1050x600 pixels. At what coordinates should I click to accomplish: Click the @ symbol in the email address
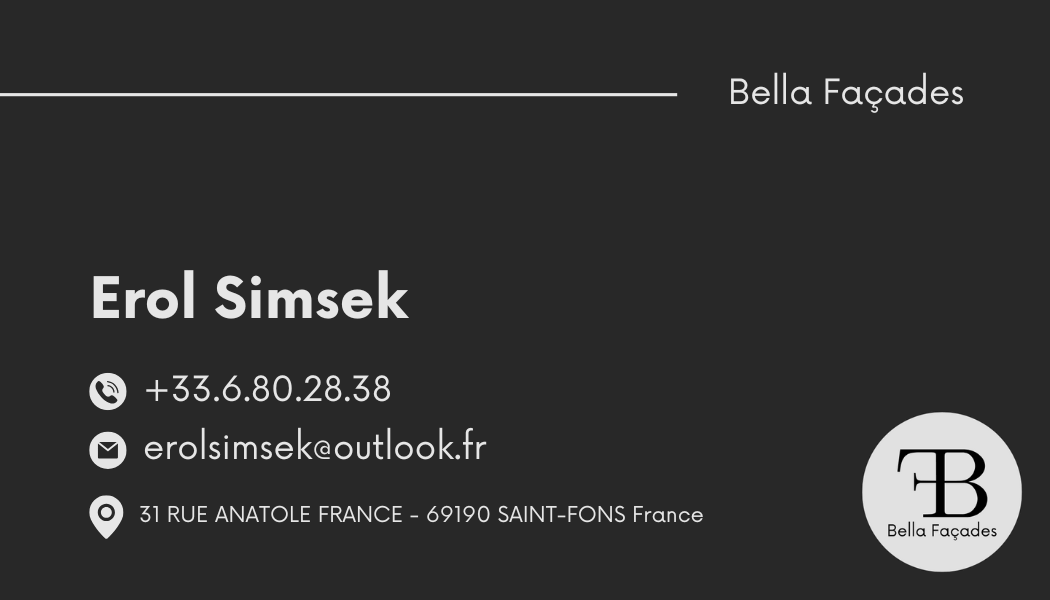322,449
